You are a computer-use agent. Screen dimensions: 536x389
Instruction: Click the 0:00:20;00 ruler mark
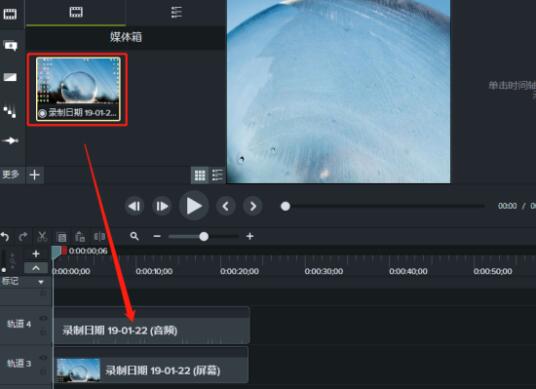[x=239, y=271]
